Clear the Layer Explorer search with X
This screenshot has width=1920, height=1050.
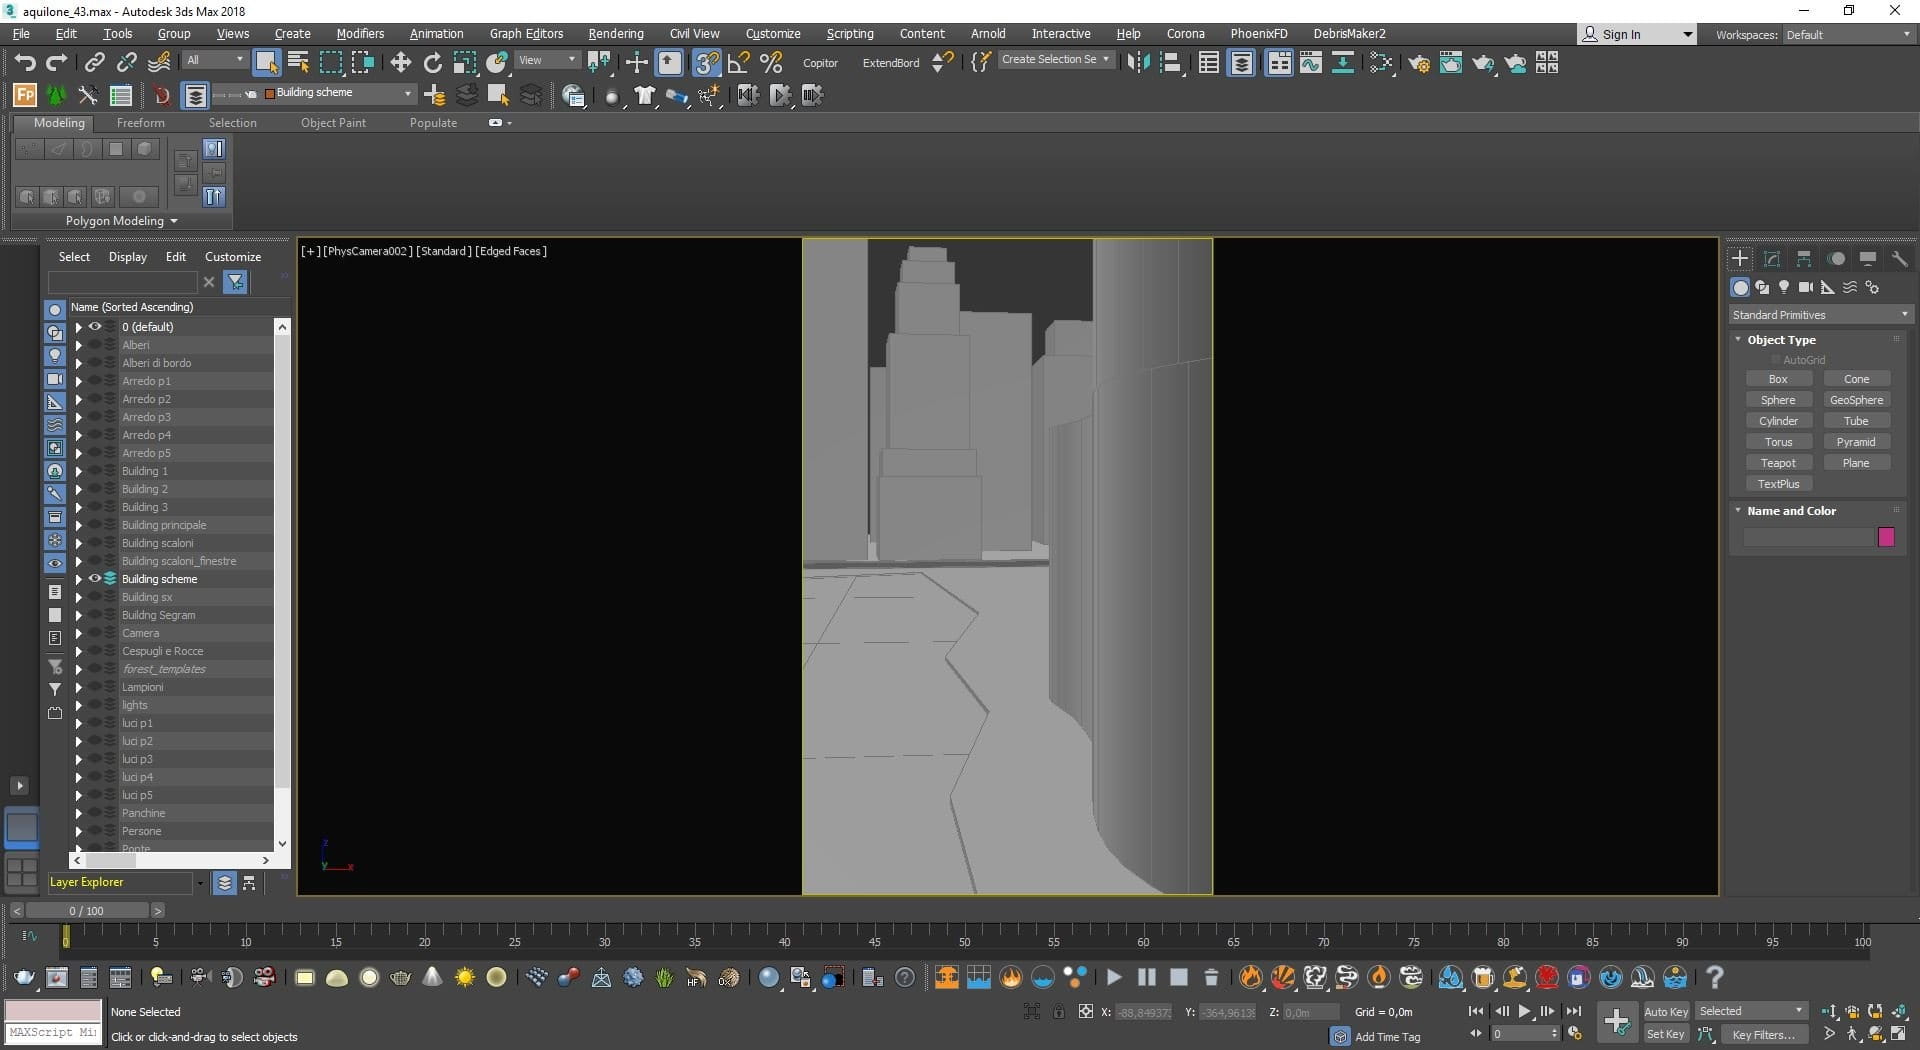coord(209,282)
